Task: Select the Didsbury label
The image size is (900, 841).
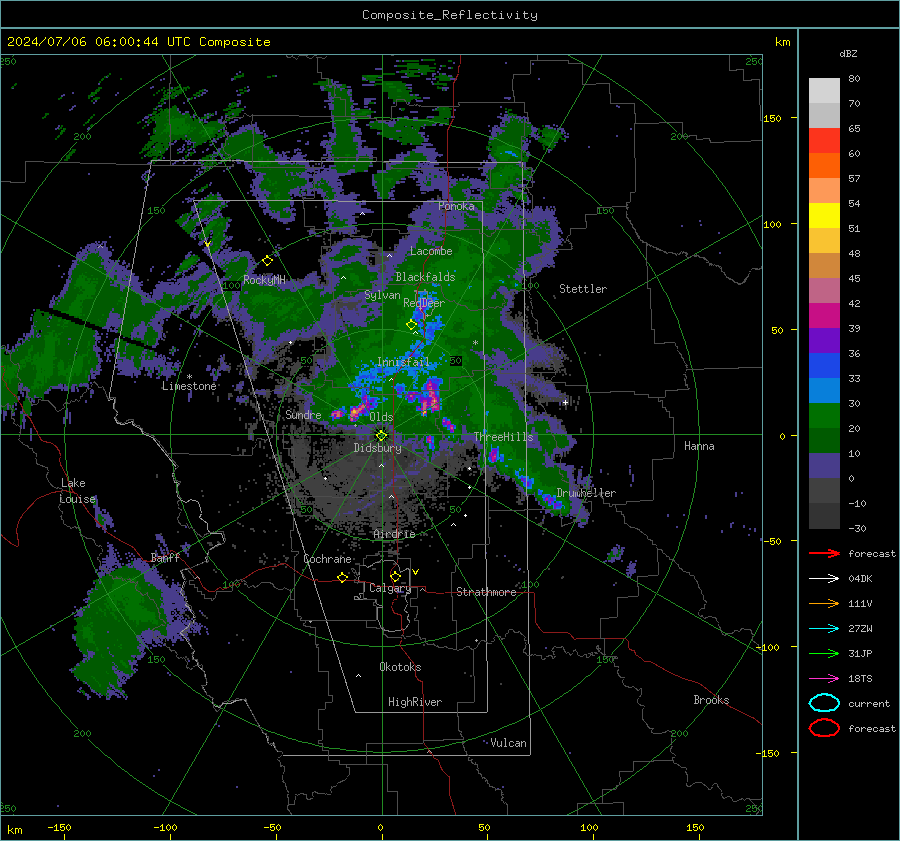Action: (377, 448)
